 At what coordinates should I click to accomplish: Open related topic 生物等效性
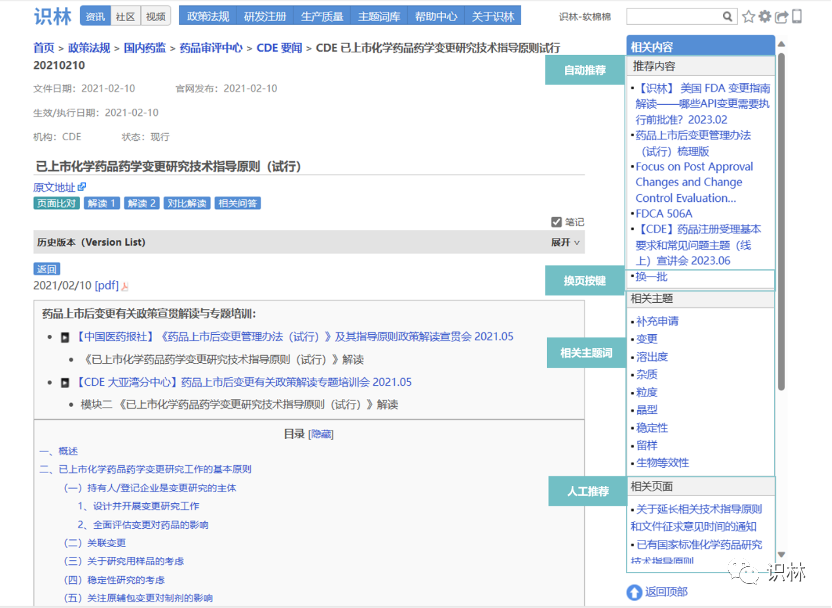pos(663,463)
